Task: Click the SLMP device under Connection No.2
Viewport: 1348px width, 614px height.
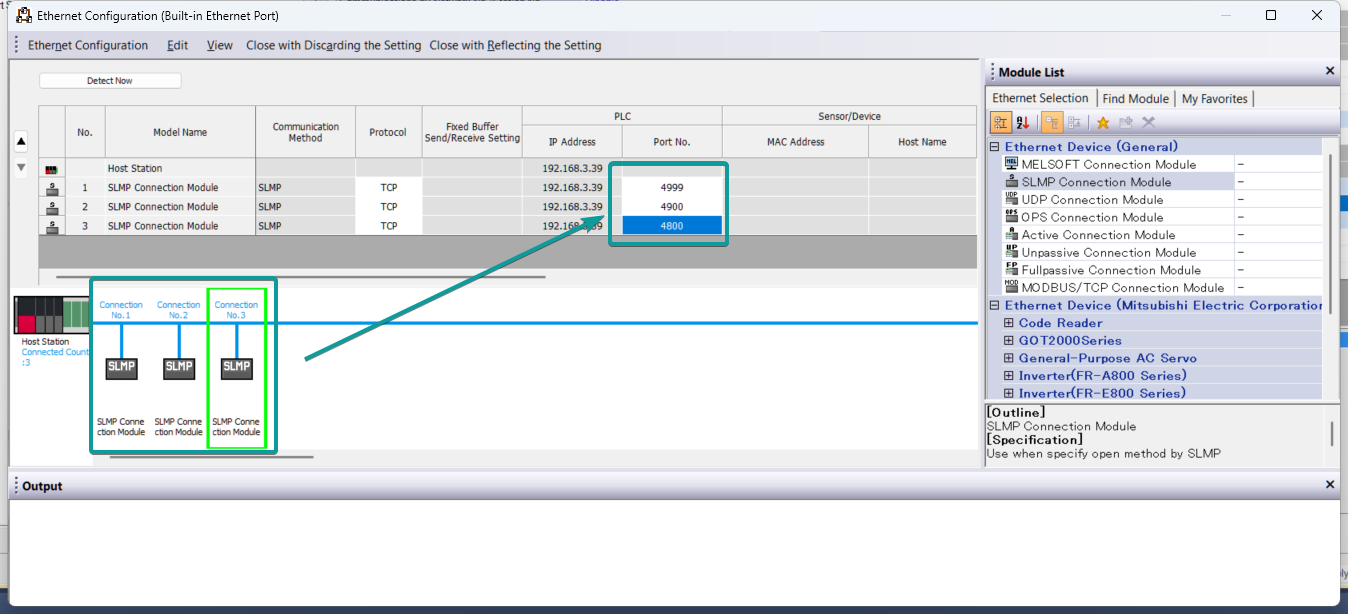Action: (179, 367)
